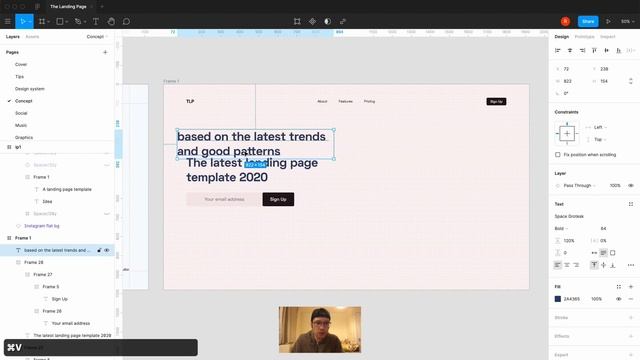
Task: Set text align right
Action: [x=576, y=265]
